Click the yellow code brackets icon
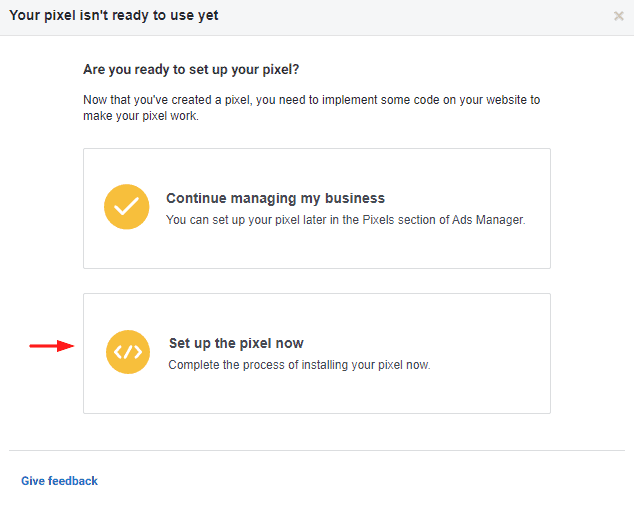 coord(128,352)
